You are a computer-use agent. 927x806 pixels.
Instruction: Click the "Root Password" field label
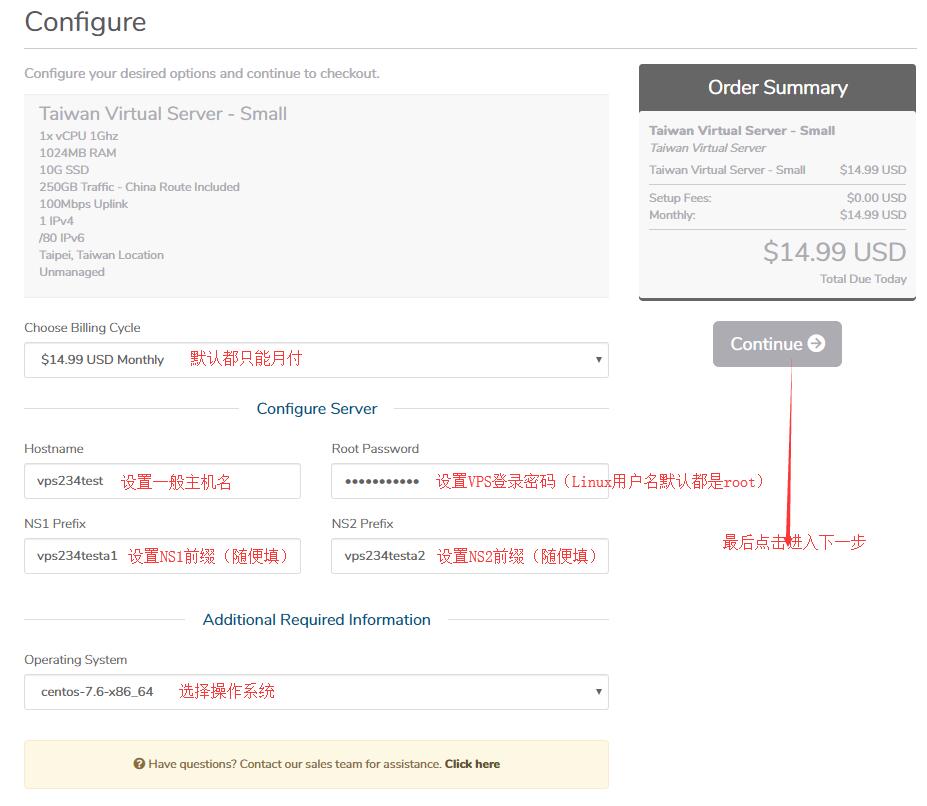(x=375, y=449)
